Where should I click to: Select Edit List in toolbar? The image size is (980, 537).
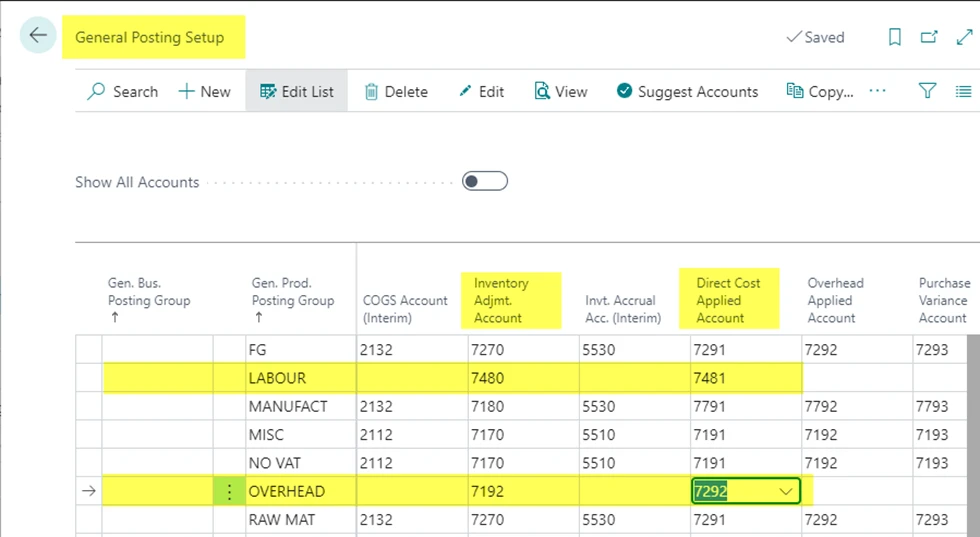[296, 91]
